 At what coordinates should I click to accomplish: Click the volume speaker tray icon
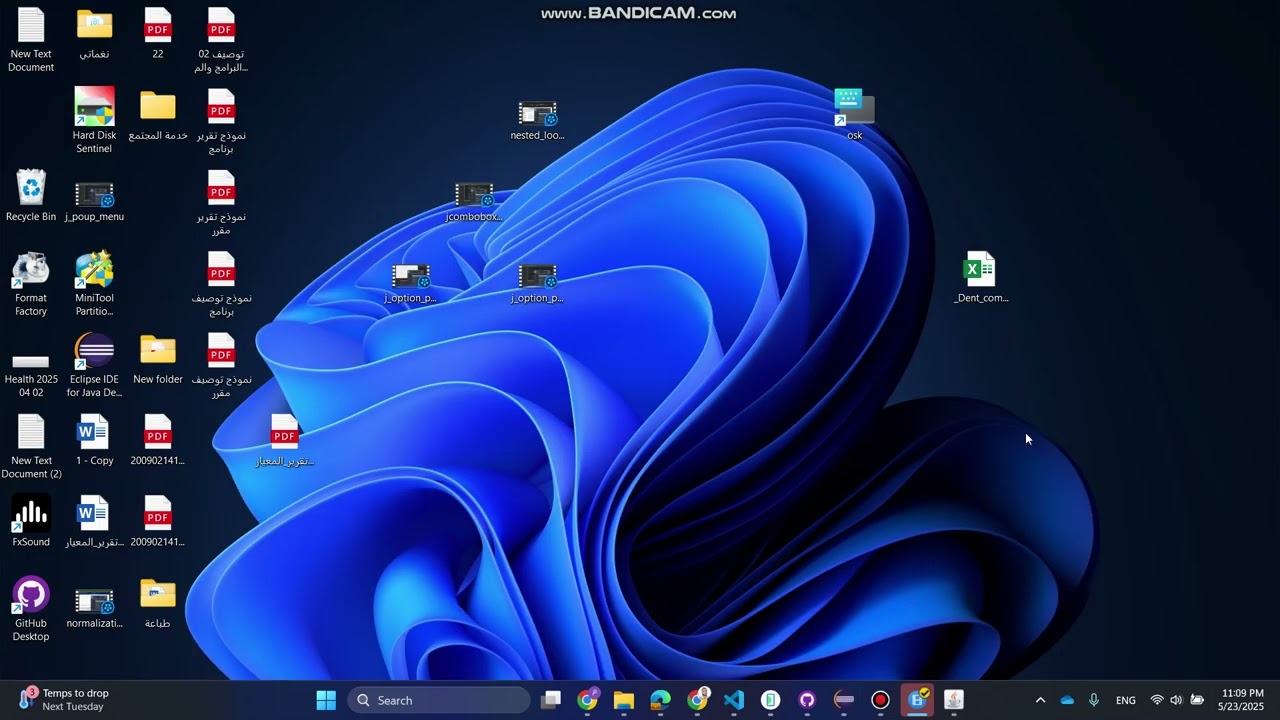coord(1176,700)
